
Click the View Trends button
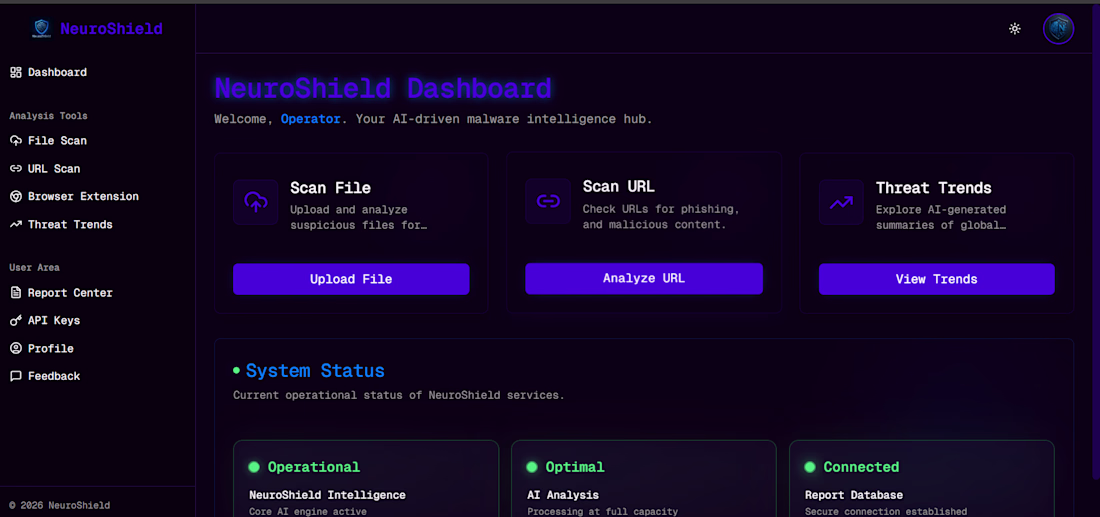[x=937, y=279]
